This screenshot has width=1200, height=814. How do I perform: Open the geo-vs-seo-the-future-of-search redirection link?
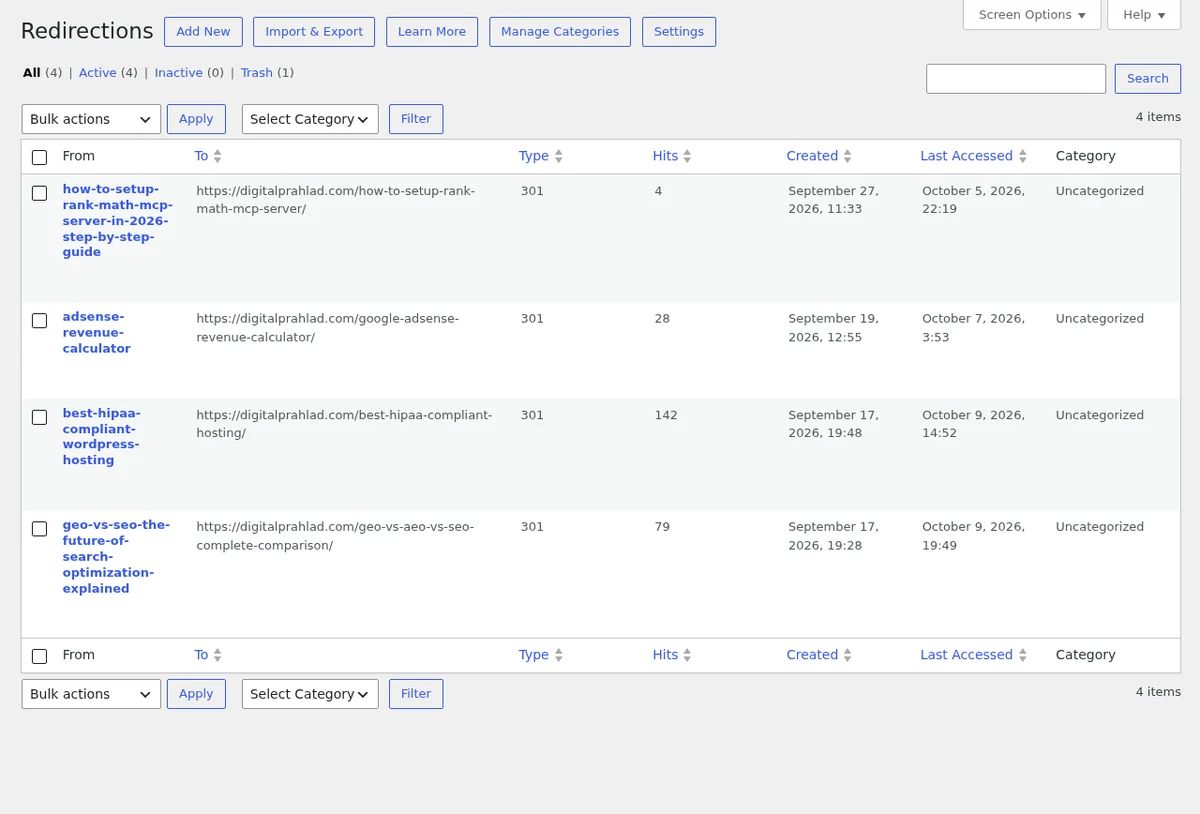[x=116, y=557]
